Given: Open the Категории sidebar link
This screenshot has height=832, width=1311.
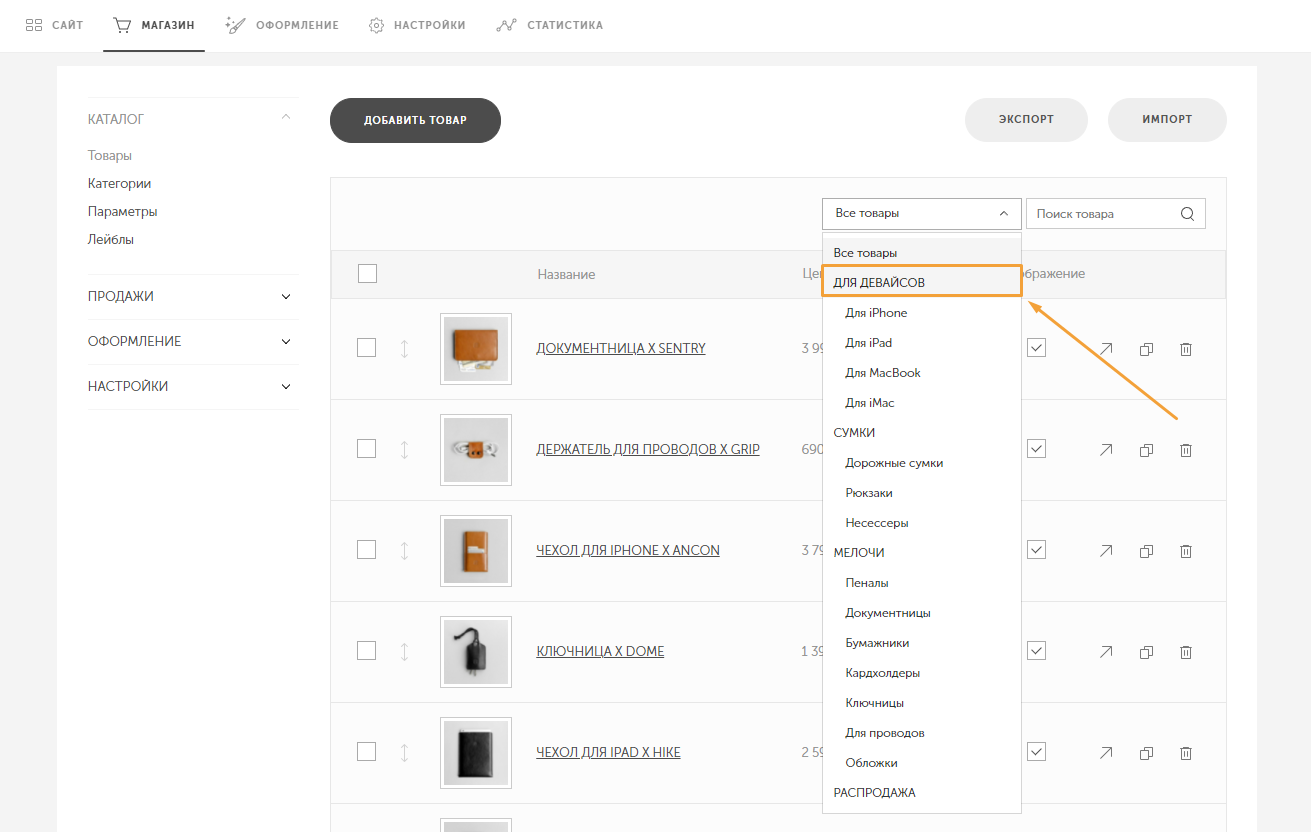Looking at the screenshot, I should 120,184.
